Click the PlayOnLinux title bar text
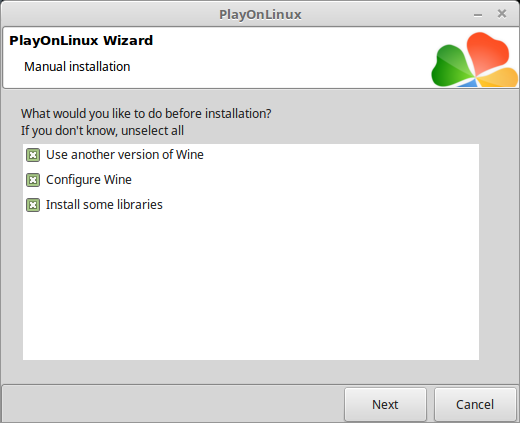Image resolution: width=520 pixels, height=423 pixels. [260, 14]
